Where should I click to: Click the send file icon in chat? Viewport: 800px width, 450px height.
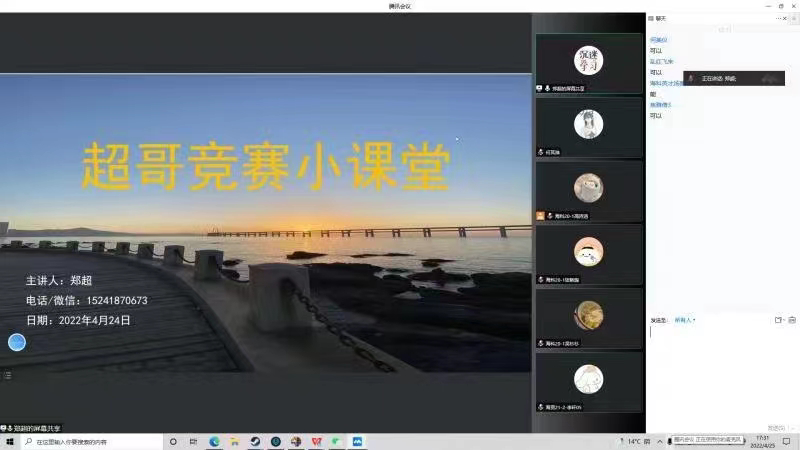click(778, 320)
